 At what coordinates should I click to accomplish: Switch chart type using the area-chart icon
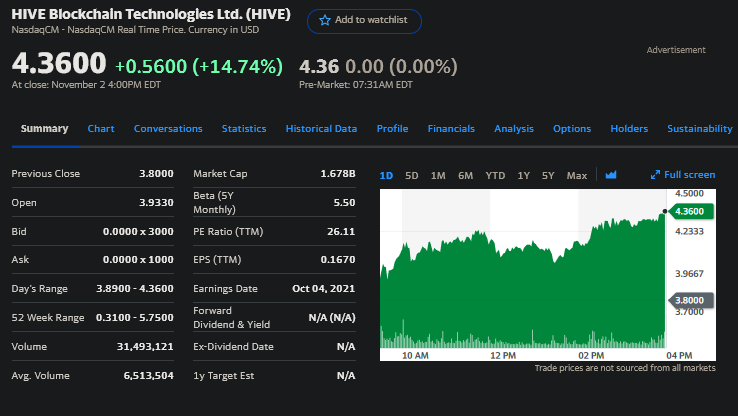tap(611, 175)
